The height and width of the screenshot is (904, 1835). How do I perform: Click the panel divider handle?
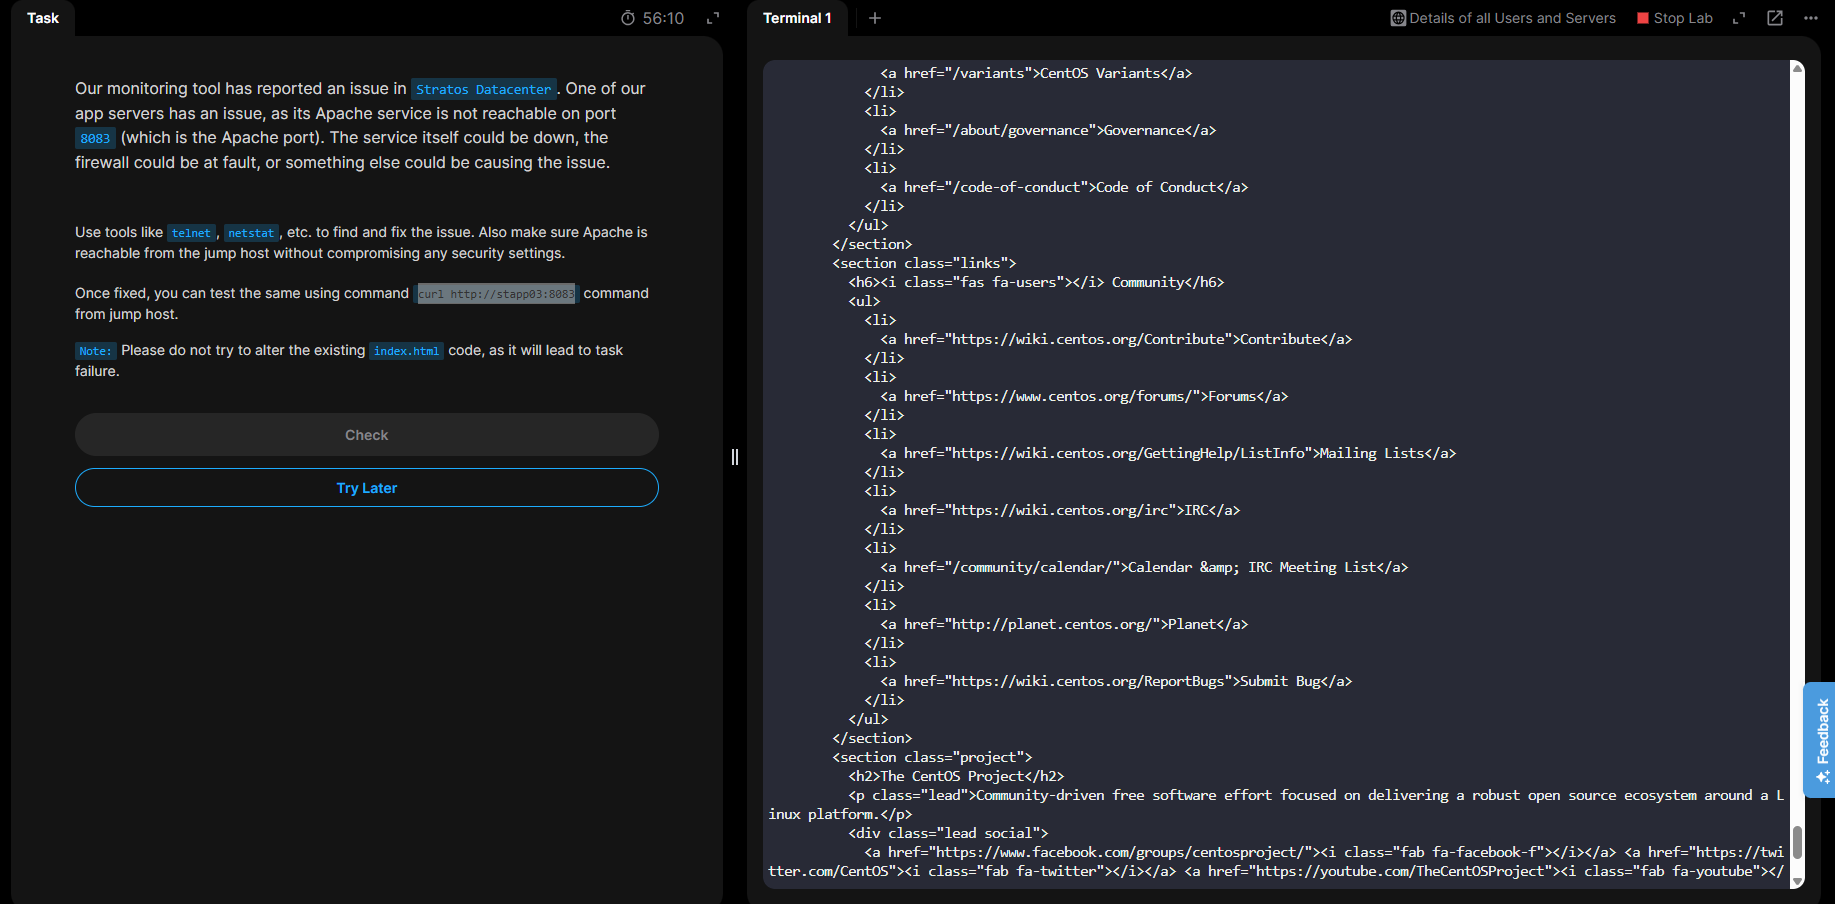coord(735,457)
